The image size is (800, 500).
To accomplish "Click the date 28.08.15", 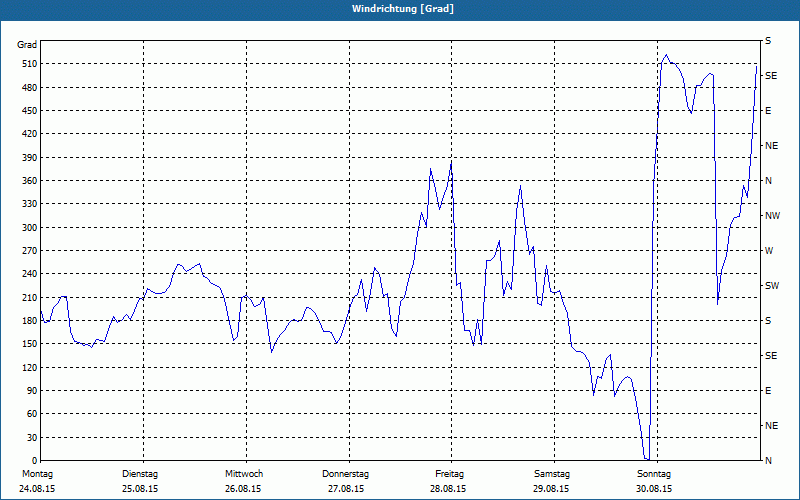I will pos(448,489).
